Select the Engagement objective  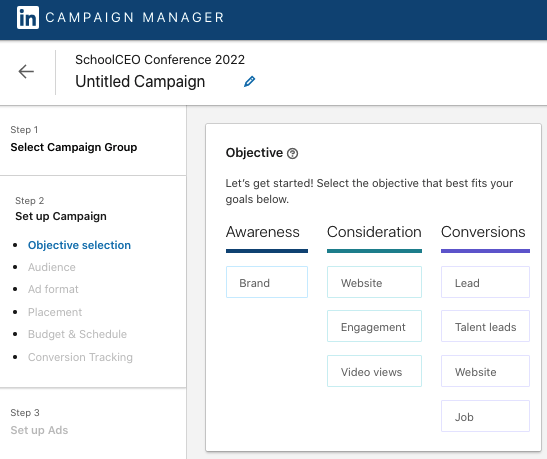tap(374, 326)
